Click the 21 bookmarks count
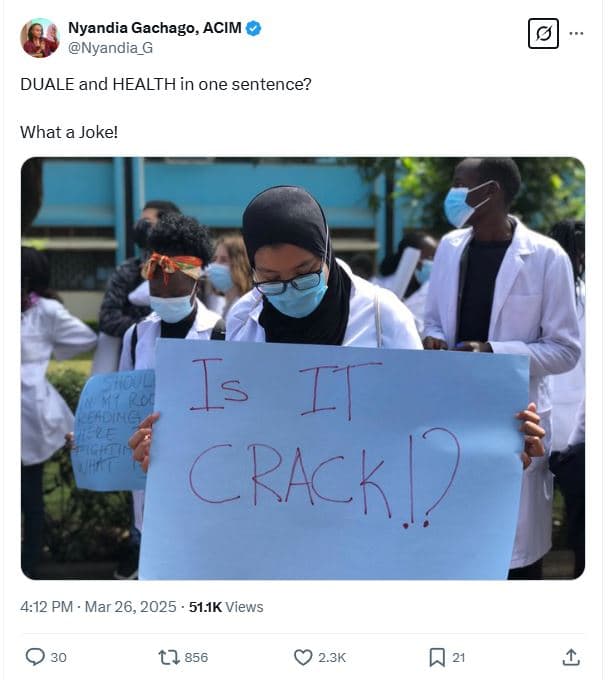Image resolution: width=611 pixels, height=680 pixels. click(x=459, y=657)
